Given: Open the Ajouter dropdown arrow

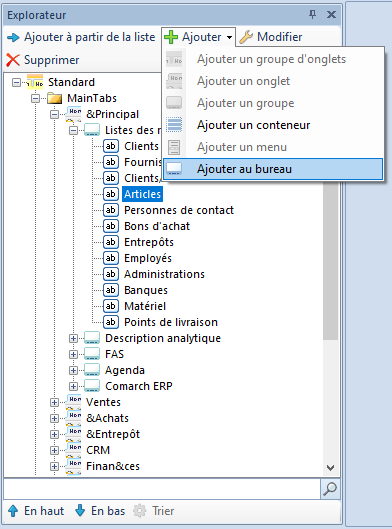Looking at the screenshot, I should tap(229, 37).
